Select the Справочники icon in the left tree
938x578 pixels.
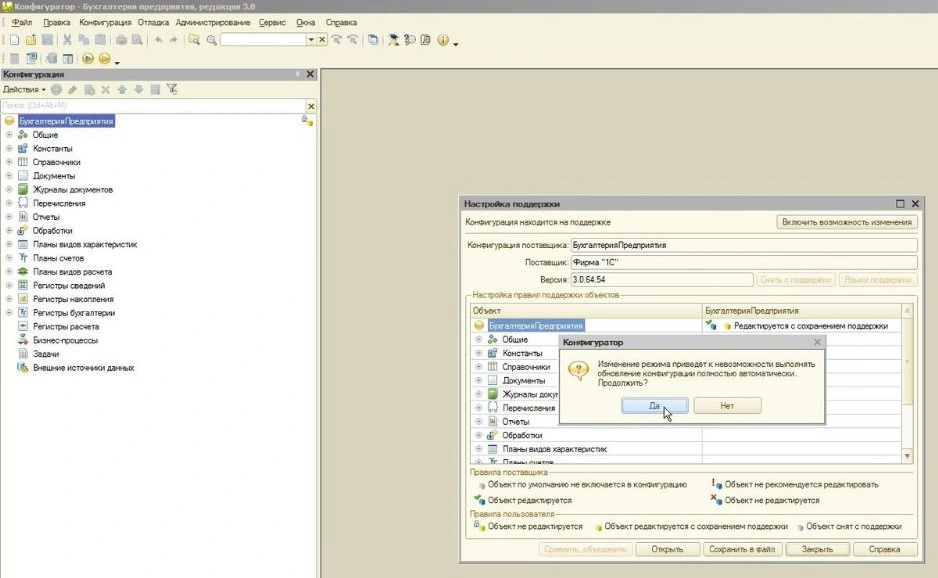(23, 162)
